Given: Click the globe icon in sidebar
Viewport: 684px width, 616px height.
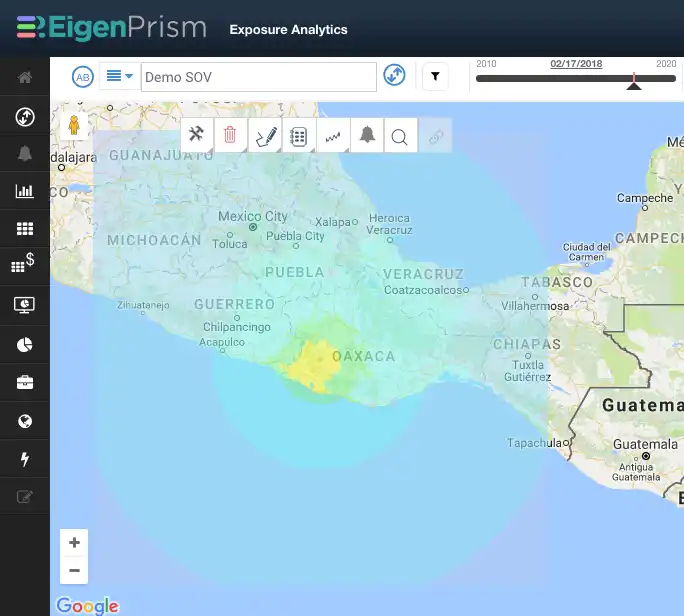Looking at the screenshot, I should coord(25,421).
